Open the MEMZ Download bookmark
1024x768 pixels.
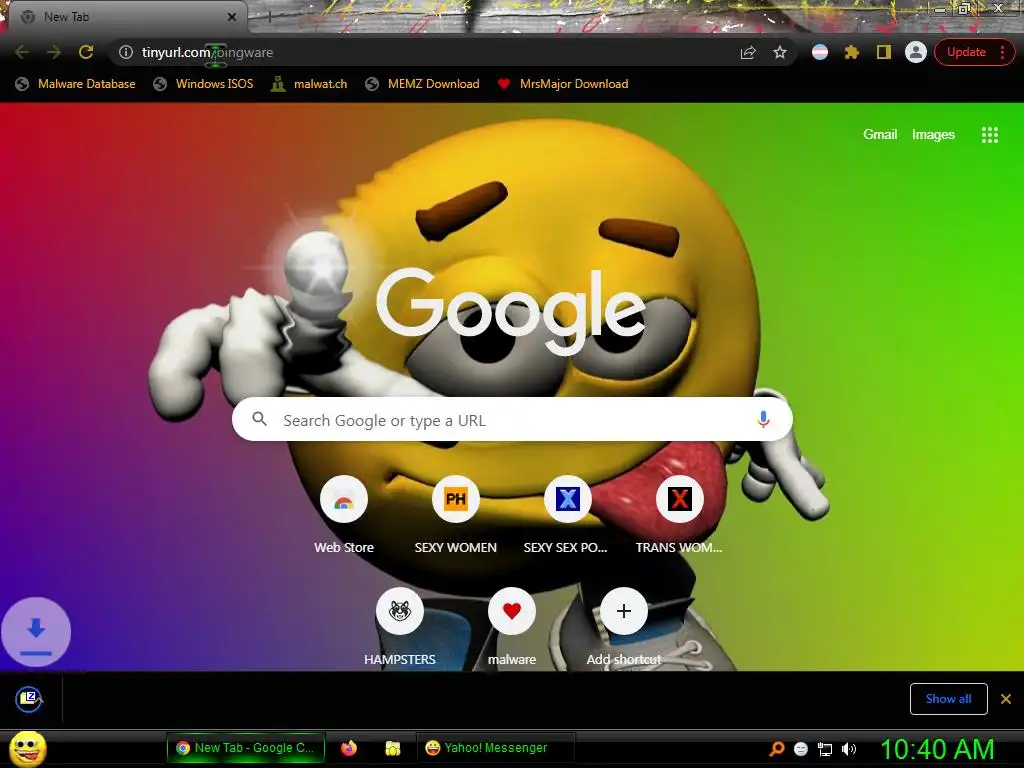click(x=423, y=84)
